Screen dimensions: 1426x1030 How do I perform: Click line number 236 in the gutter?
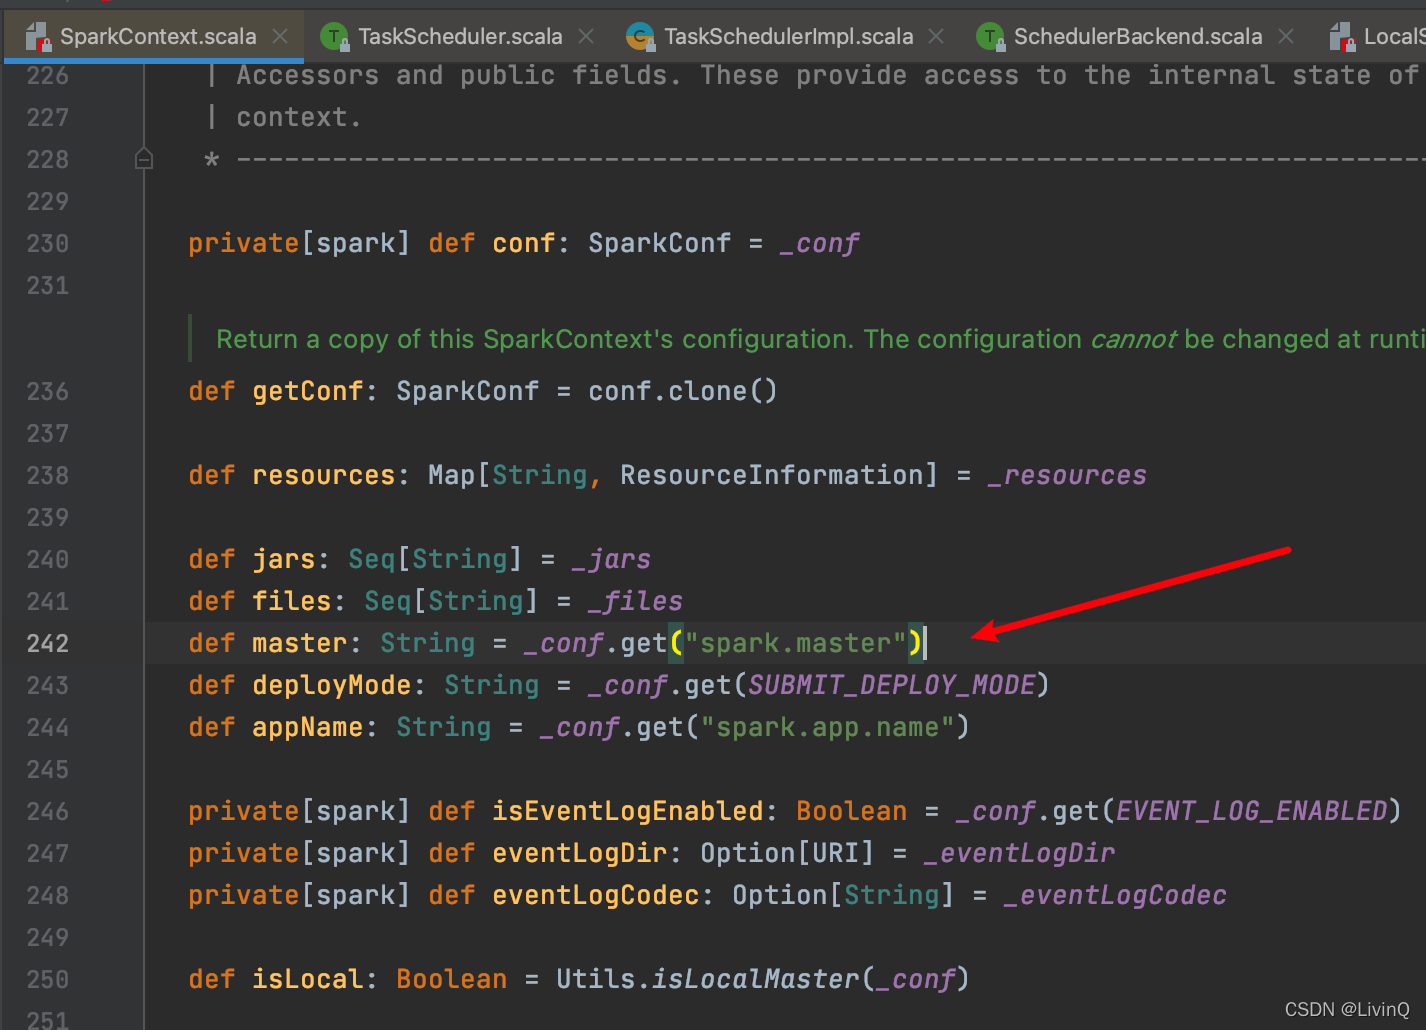coord(48,391)
